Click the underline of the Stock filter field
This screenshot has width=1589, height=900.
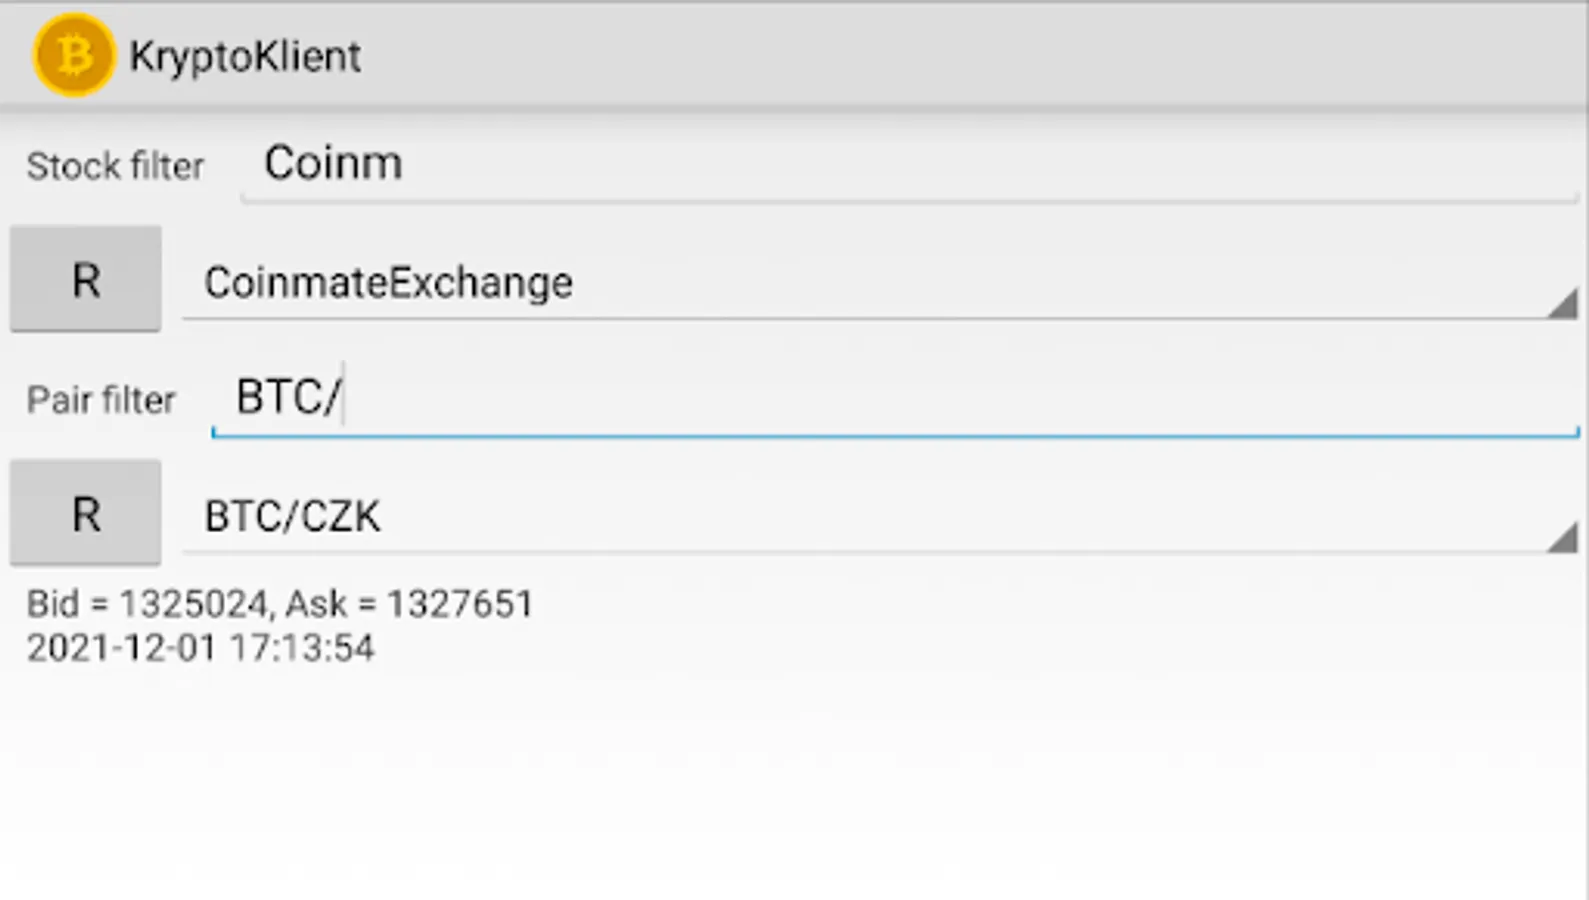tap(900, 201)
